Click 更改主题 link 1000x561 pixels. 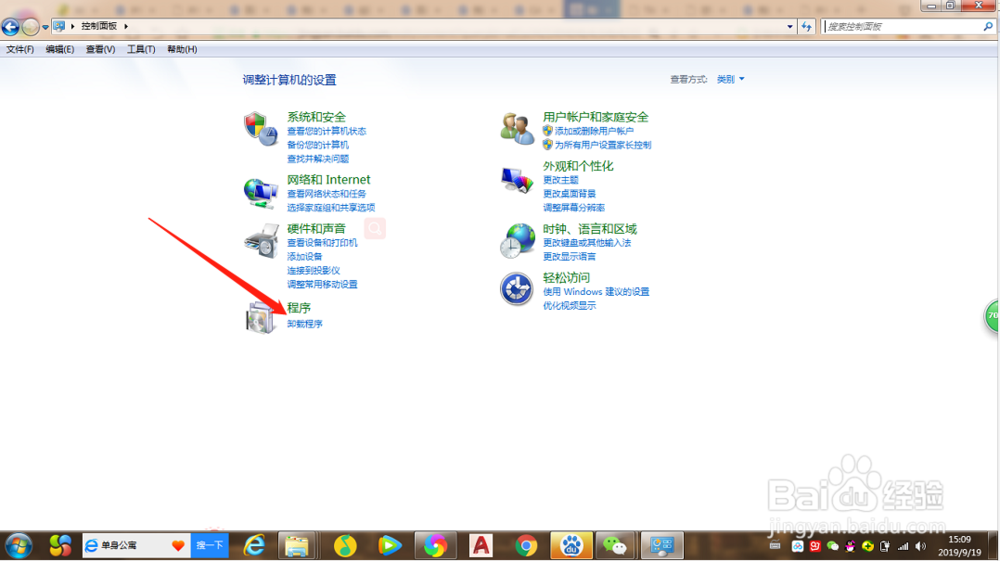coord(561,180)
